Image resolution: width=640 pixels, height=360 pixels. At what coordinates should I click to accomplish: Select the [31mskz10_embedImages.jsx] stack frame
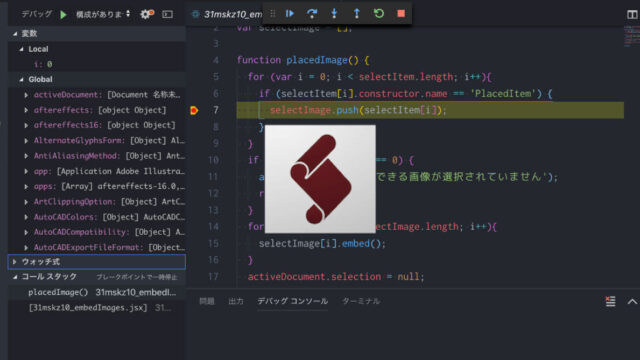[97, 307]
